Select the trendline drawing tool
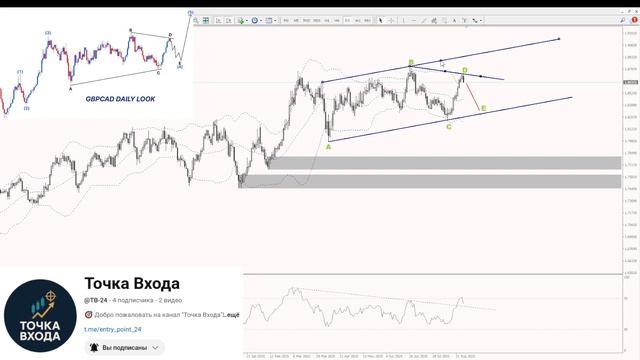This screenshot has height=360, width=640. 424,20
